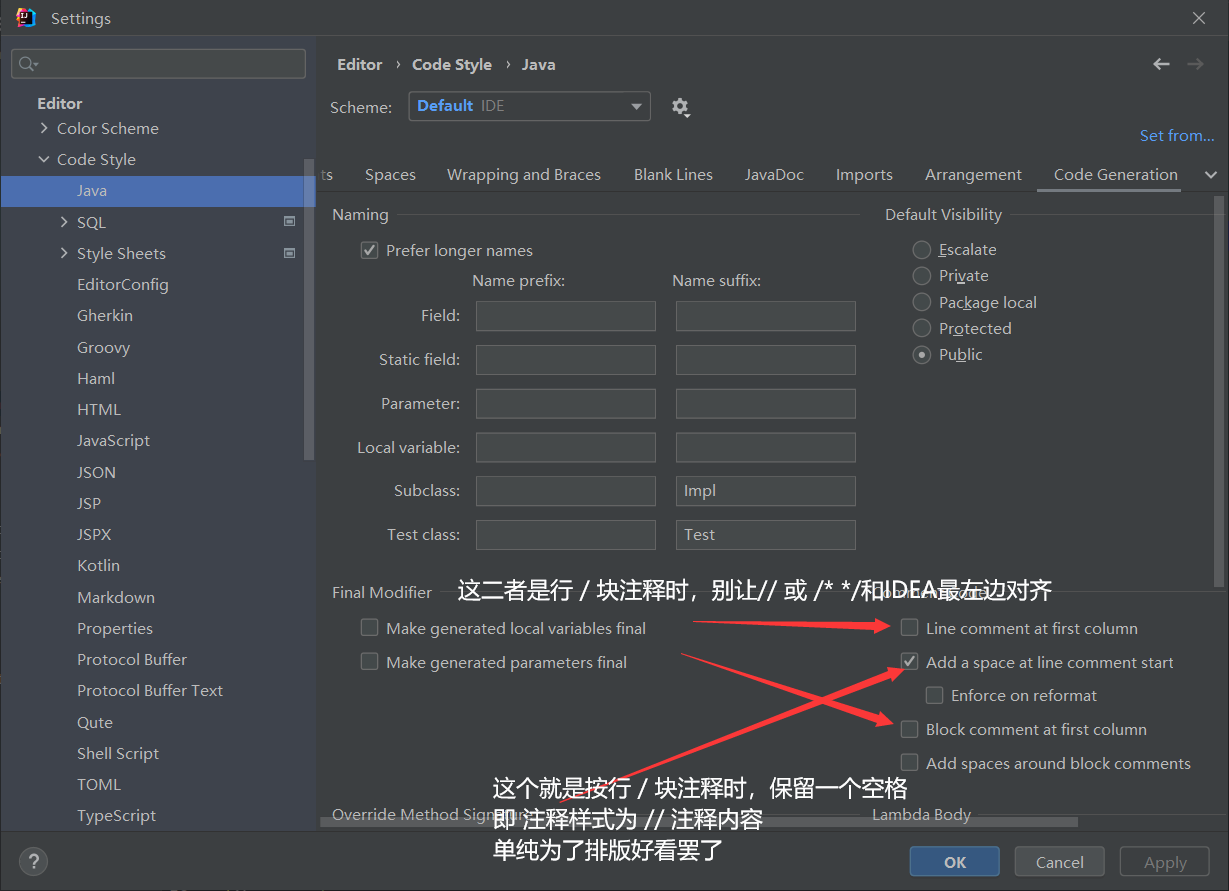Enable Line comment at first column
The image size is (1229, 891).
coord(909,628)
